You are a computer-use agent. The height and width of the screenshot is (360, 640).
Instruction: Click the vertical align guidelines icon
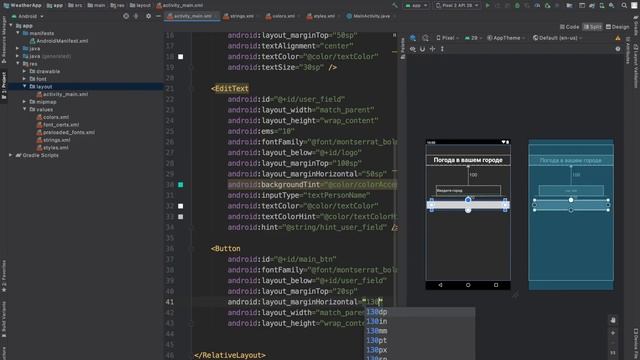pos(442,49)
